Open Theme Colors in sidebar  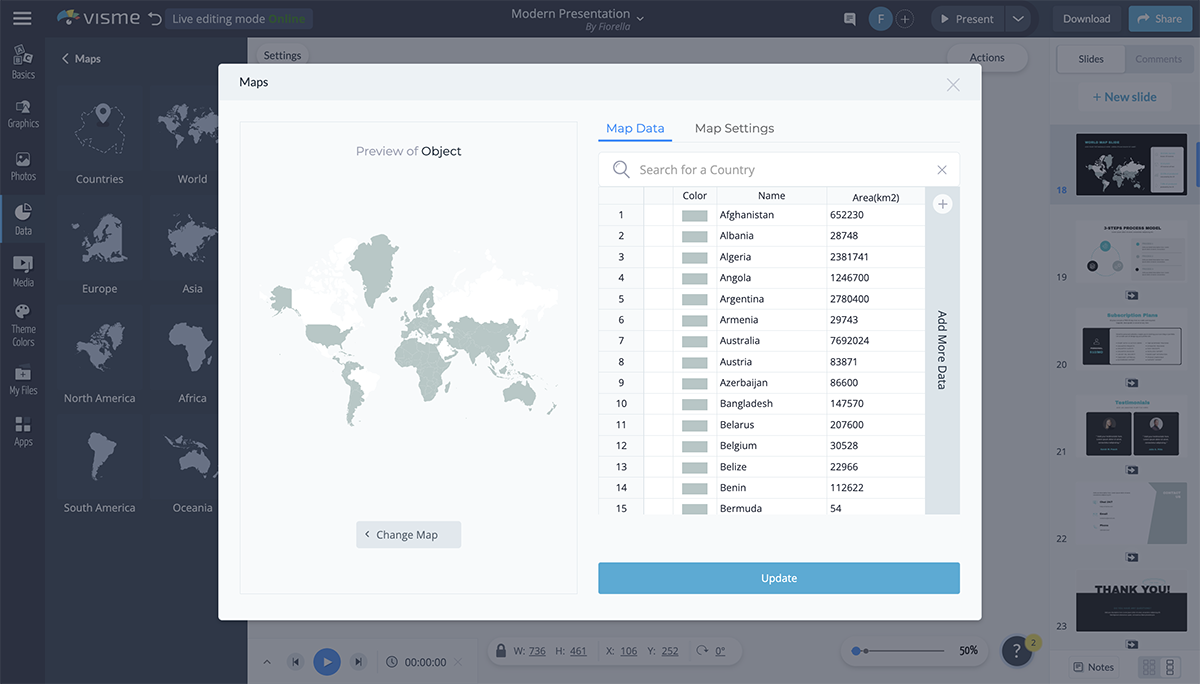23,326
